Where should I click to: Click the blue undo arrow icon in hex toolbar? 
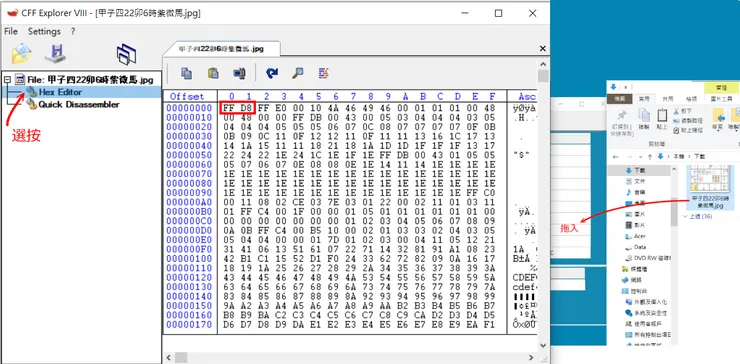click(272, 73)
